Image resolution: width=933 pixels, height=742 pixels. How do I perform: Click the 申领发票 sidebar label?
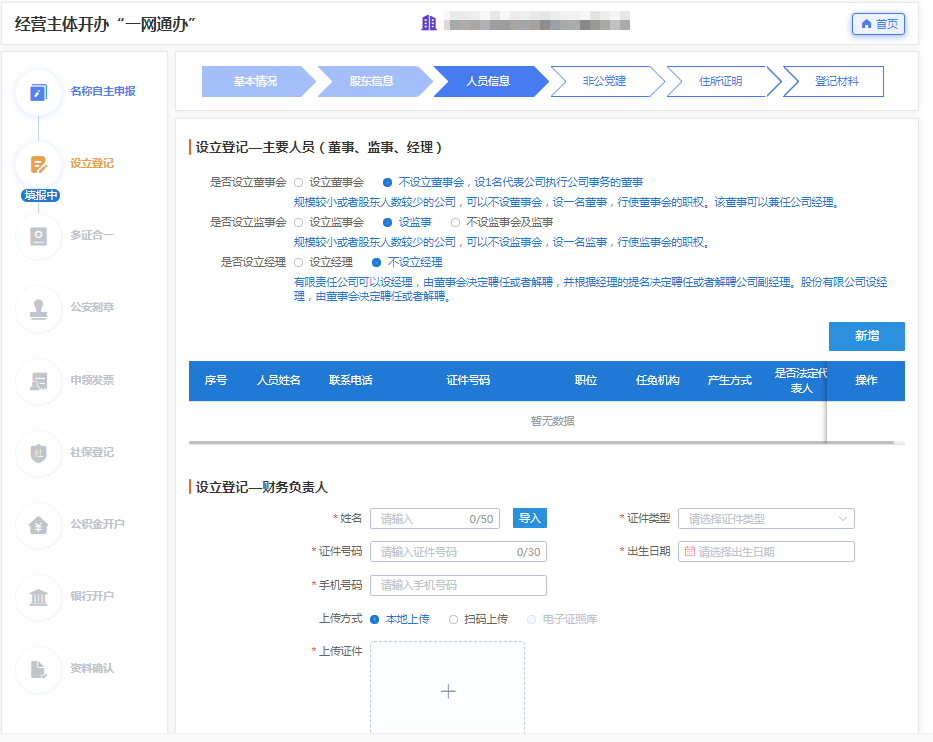[92, 380]
